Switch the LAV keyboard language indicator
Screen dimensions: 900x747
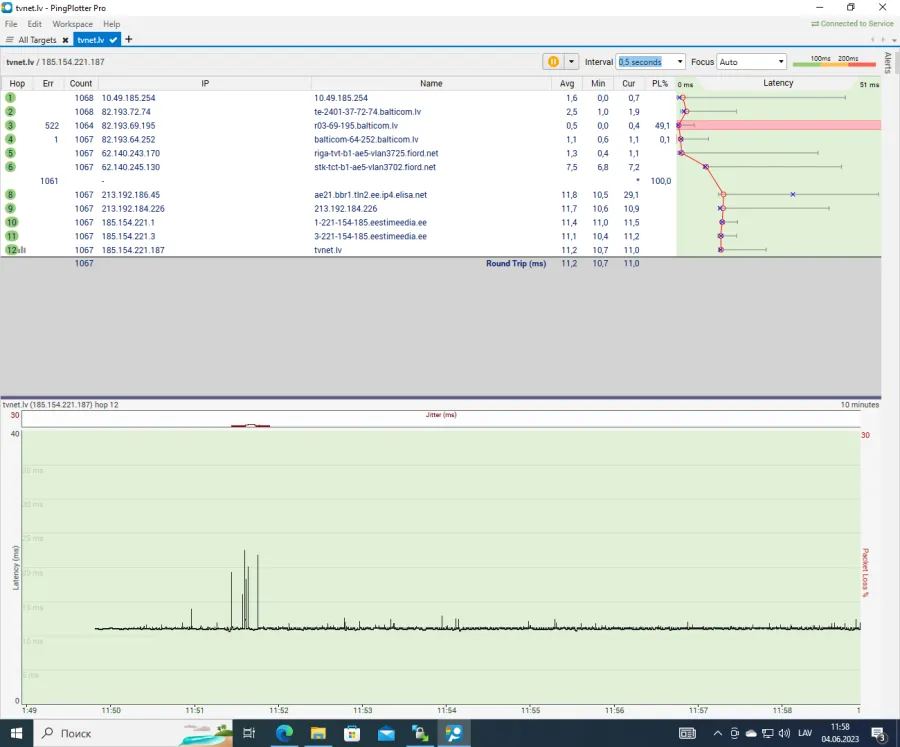(x=805, y=733)
